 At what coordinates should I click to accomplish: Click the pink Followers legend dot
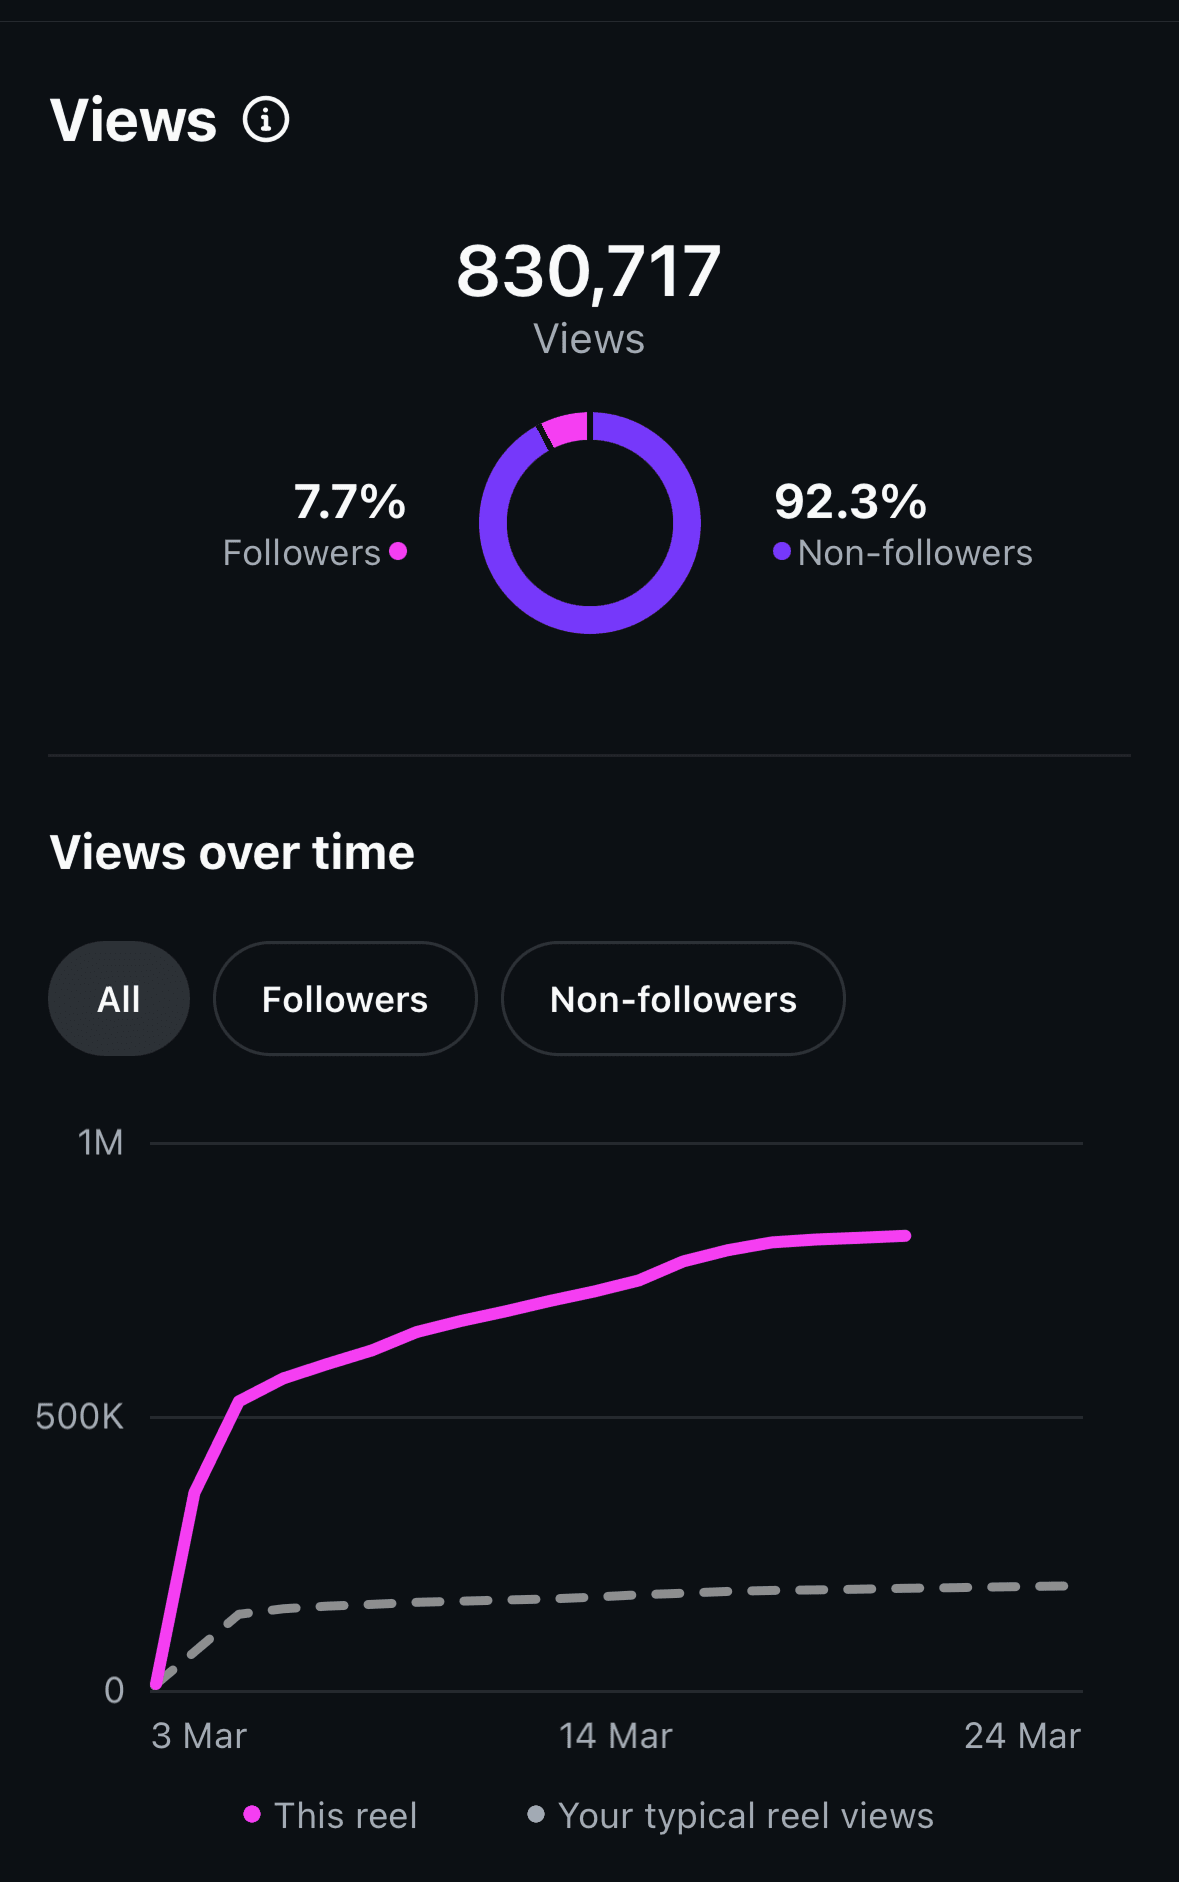pos(398,551)
